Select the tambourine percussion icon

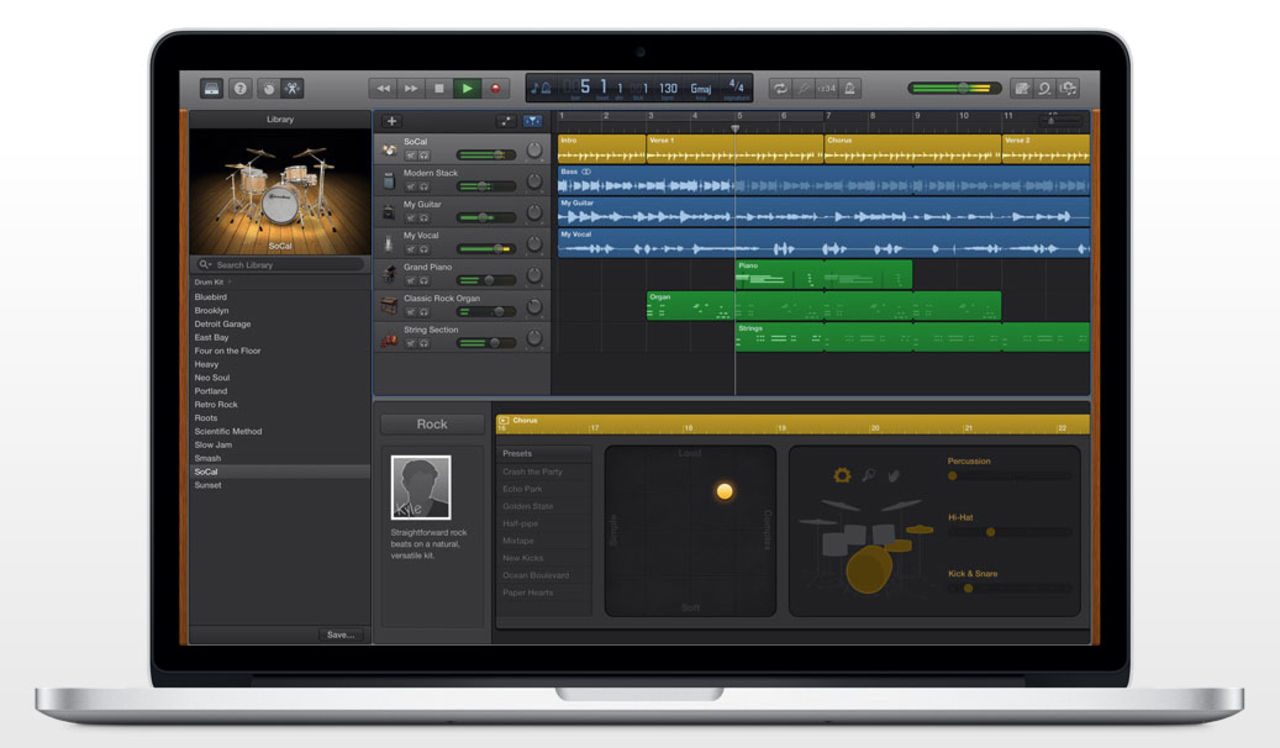(843, 476)
